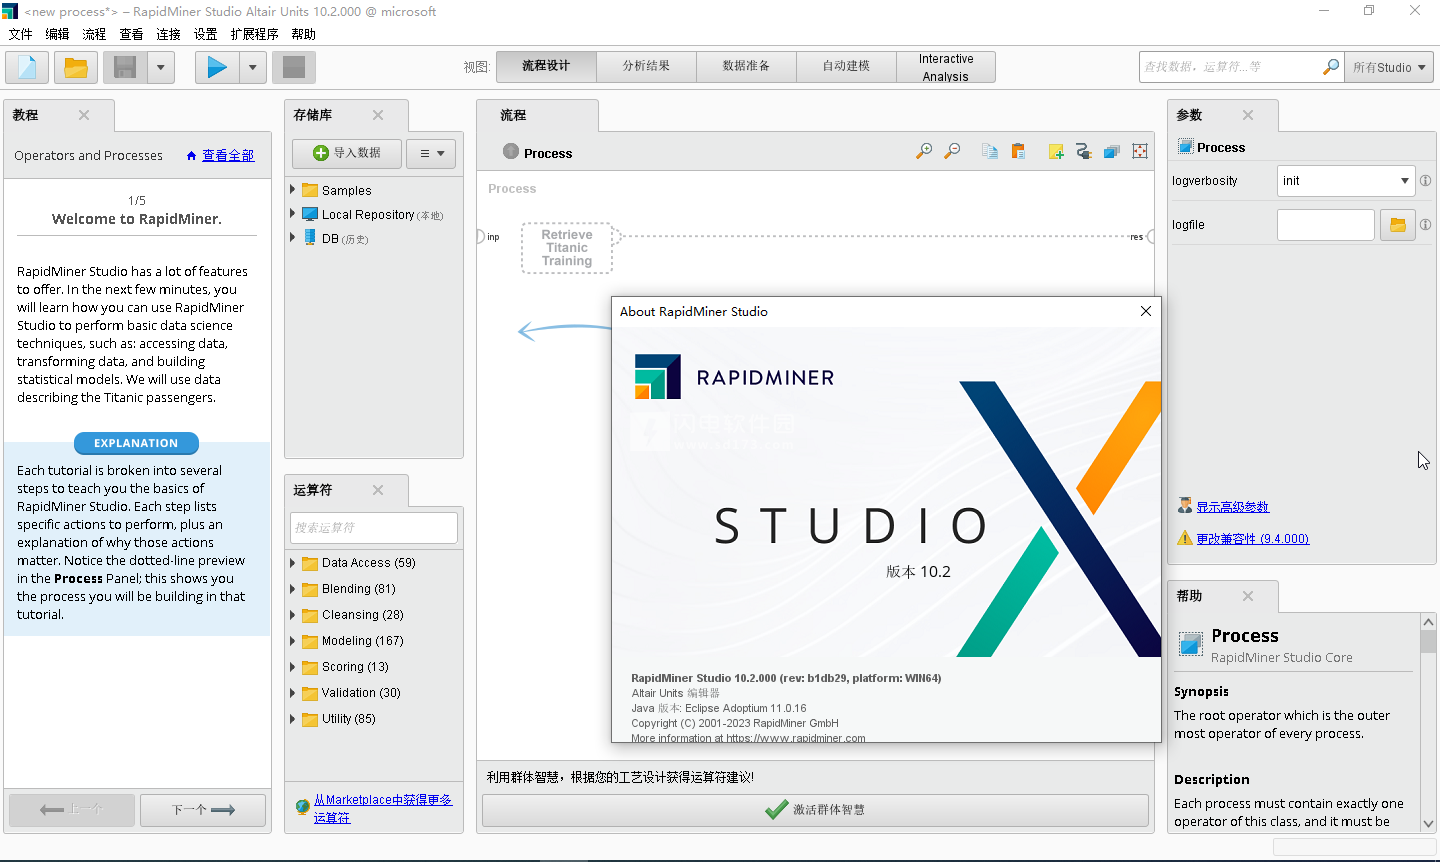Open save options dropdown arrow
The height and width of the screenshot is (862, 1440).
[160, 67]
